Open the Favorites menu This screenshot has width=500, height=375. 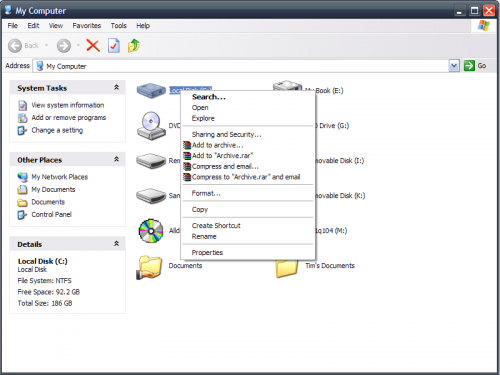click(x=87, y=26)
